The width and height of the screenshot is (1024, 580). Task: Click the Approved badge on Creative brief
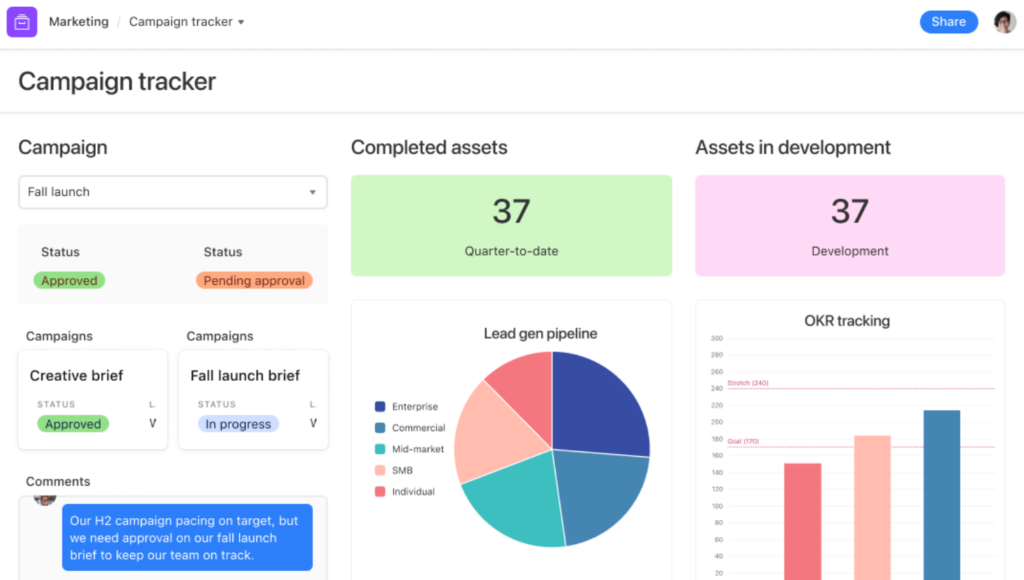73,424
